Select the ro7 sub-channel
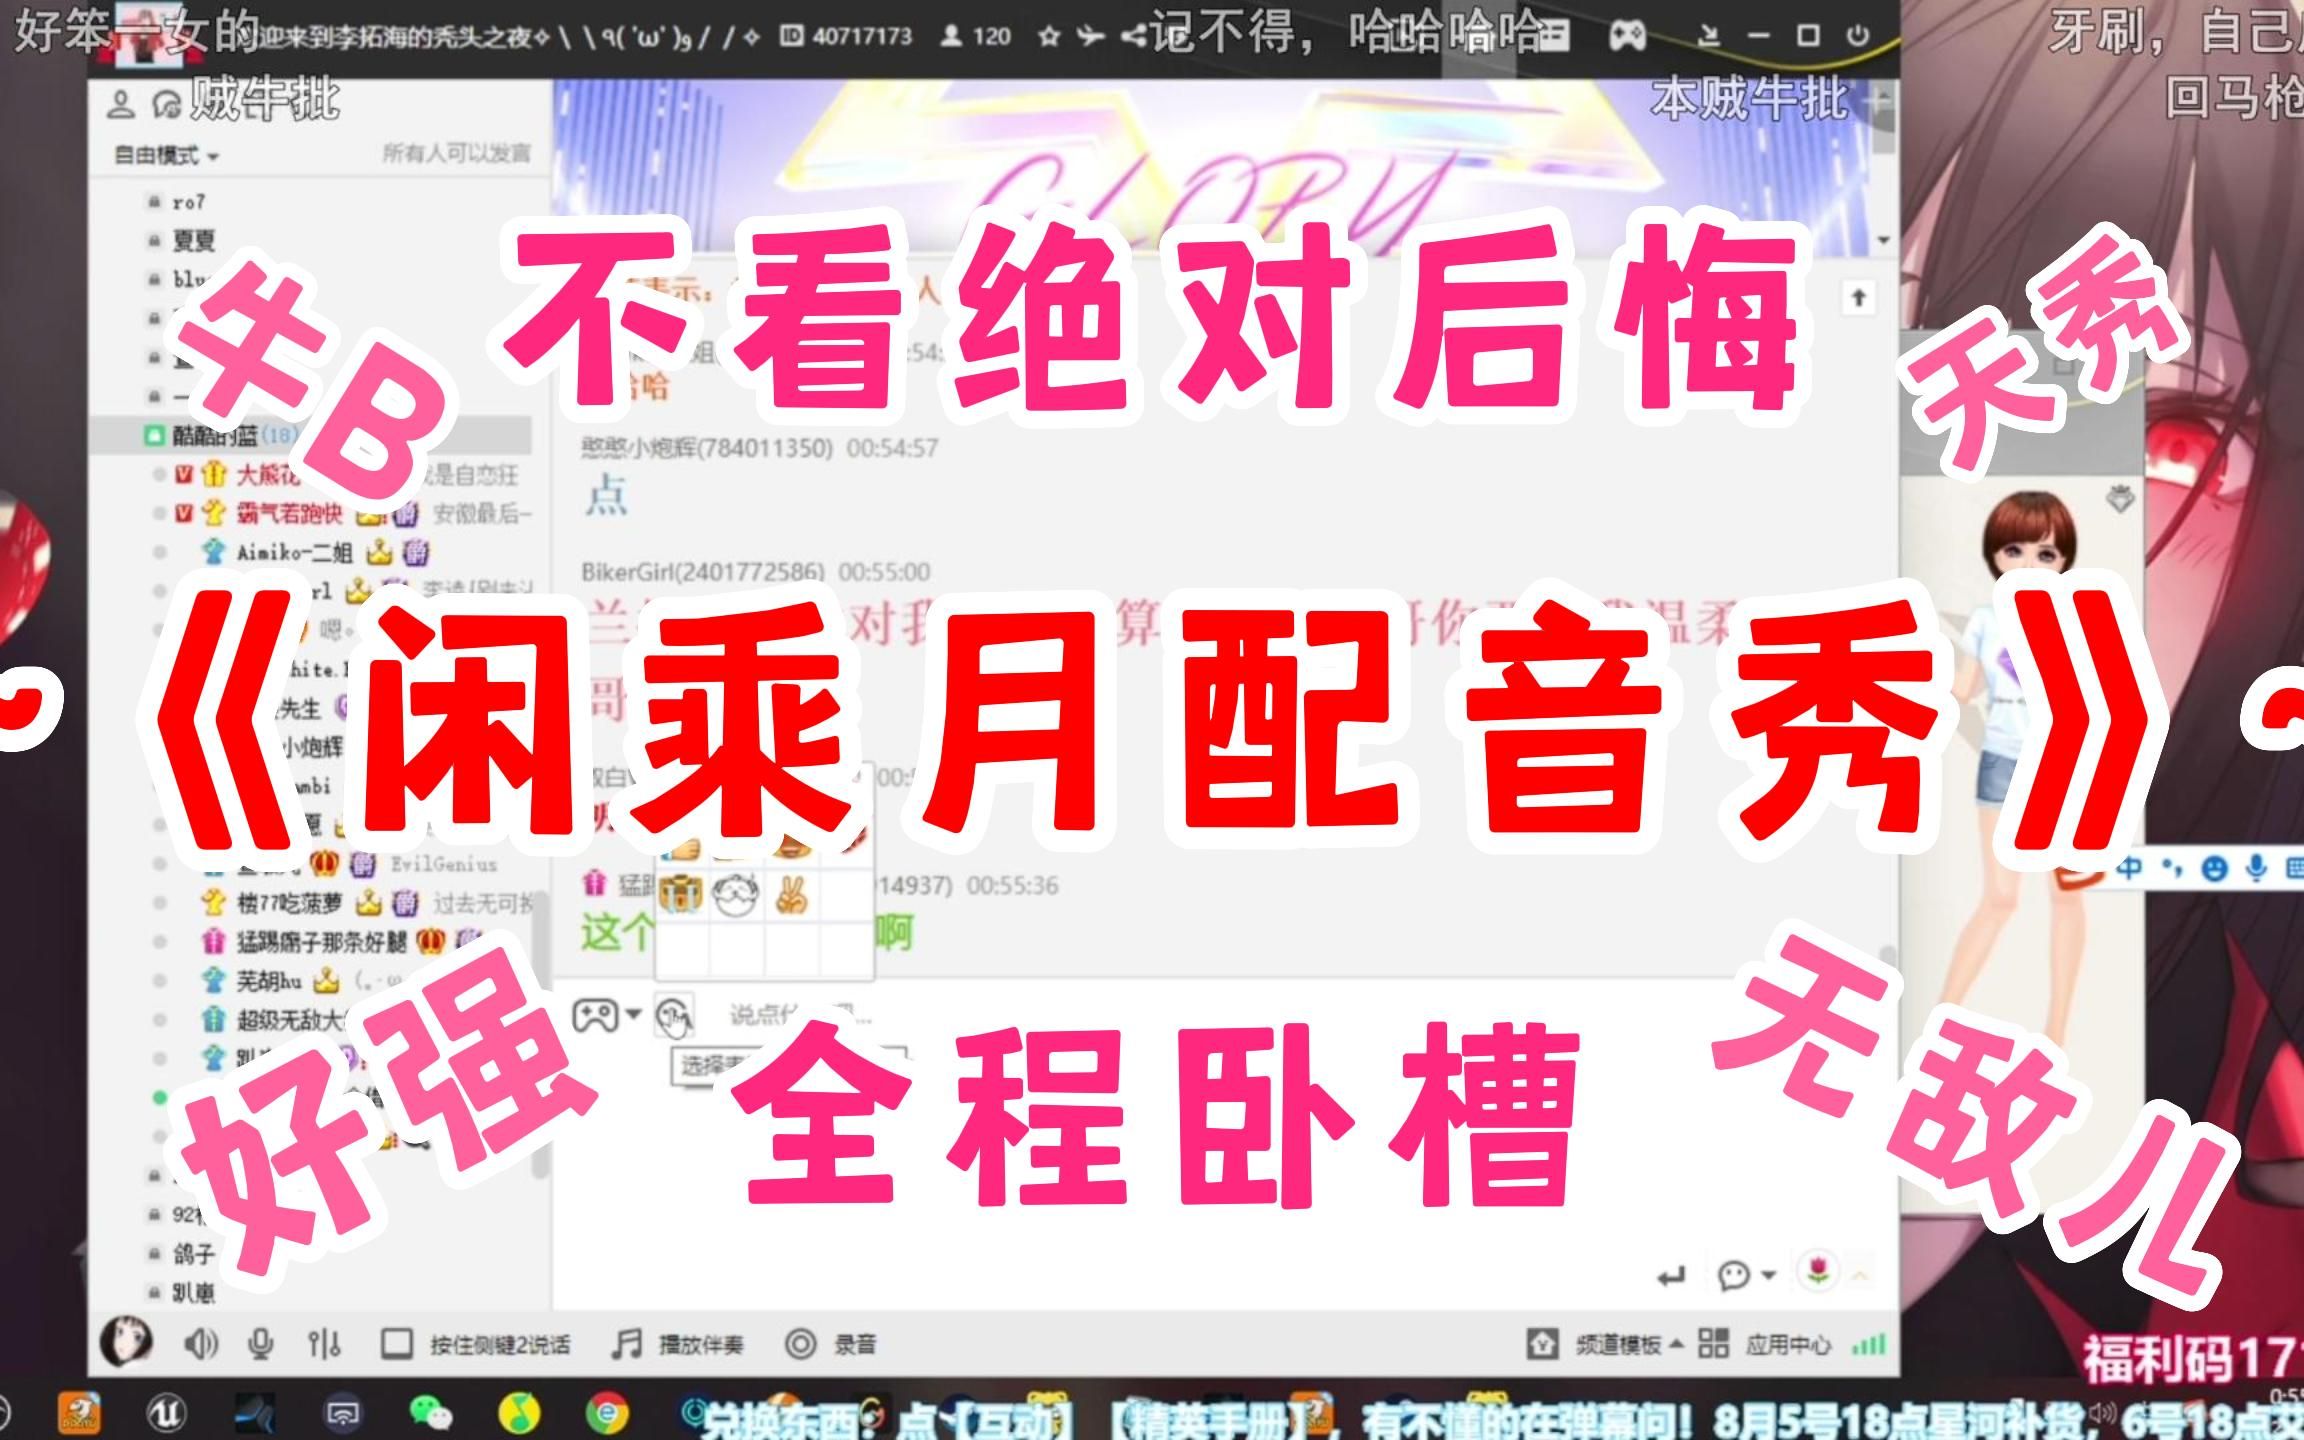Screen dimensions: 2304x1440 tap(189, 202)
